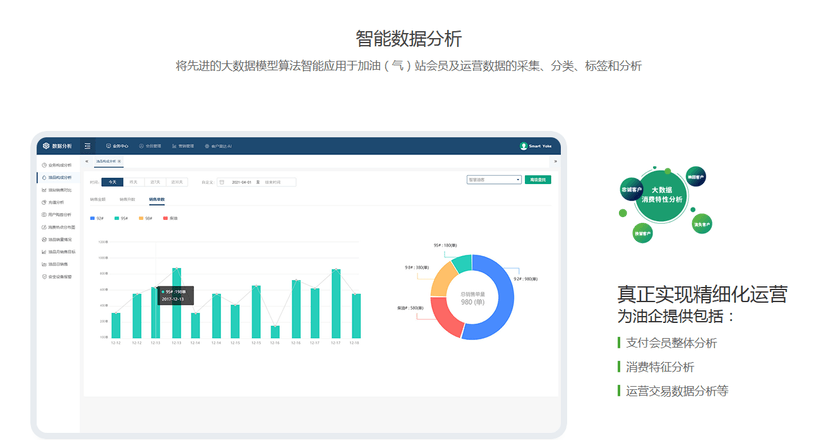Click the list item 支付会员整体分析
828x440 pixels.
pos(671,343)
